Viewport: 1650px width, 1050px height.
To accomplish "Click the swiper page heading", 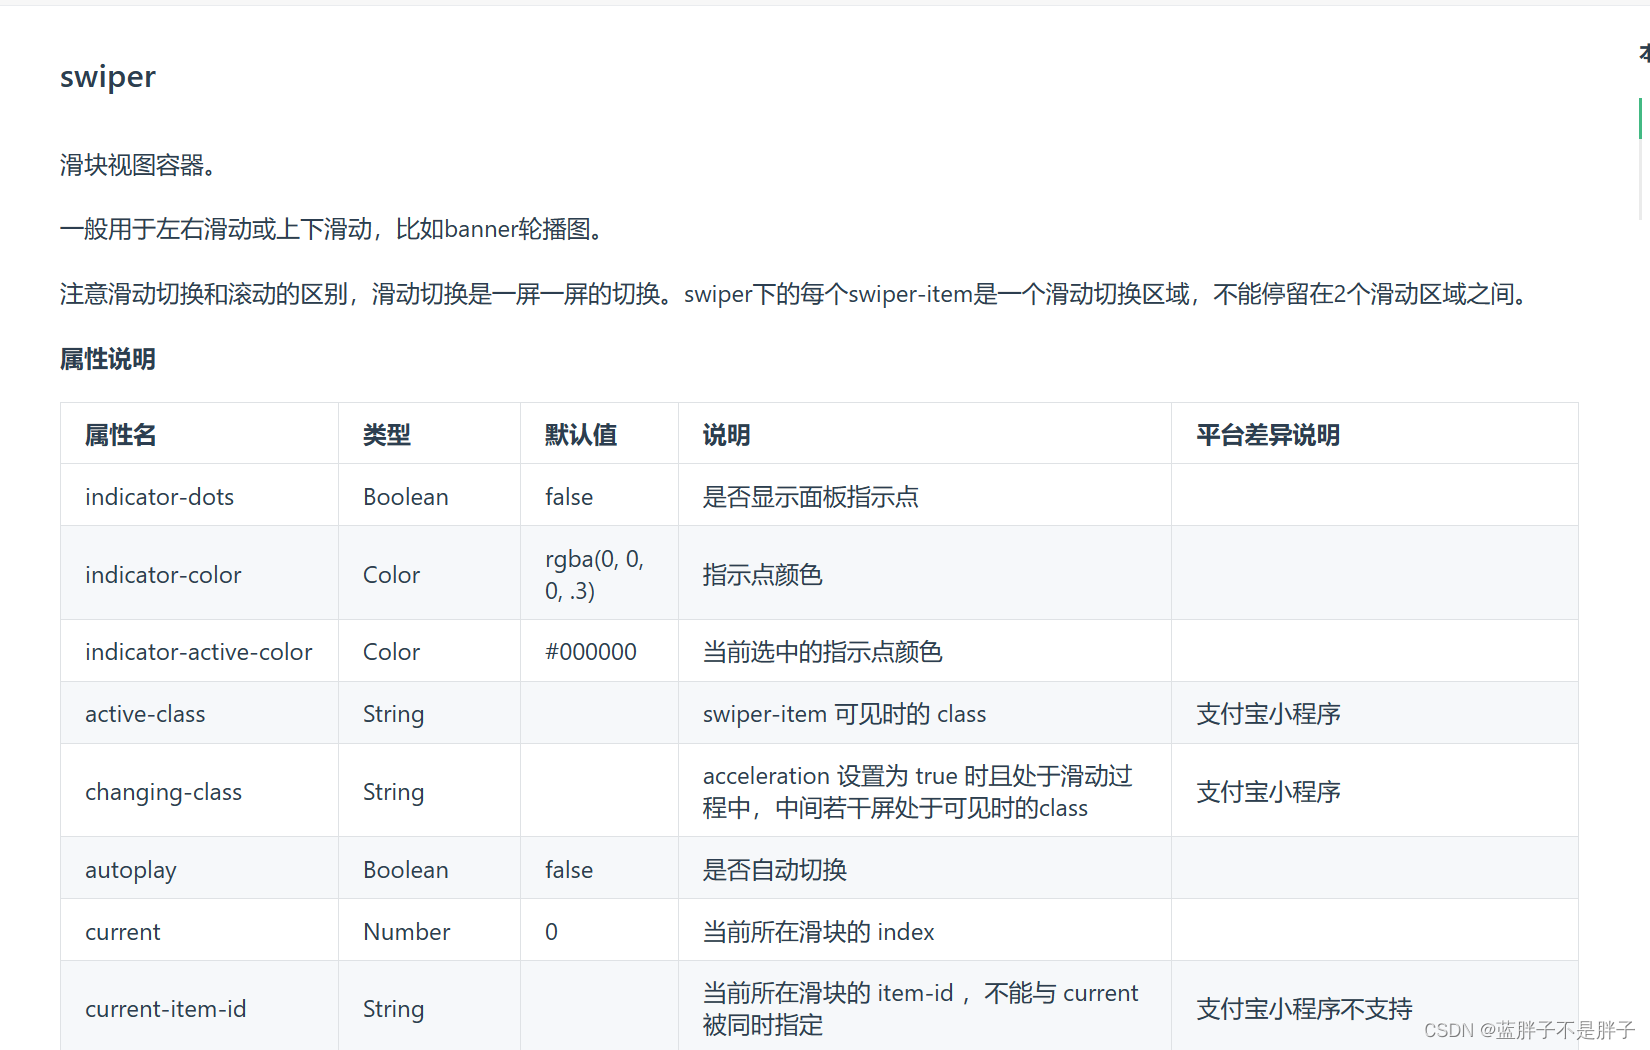I will (x=107, y=76).
